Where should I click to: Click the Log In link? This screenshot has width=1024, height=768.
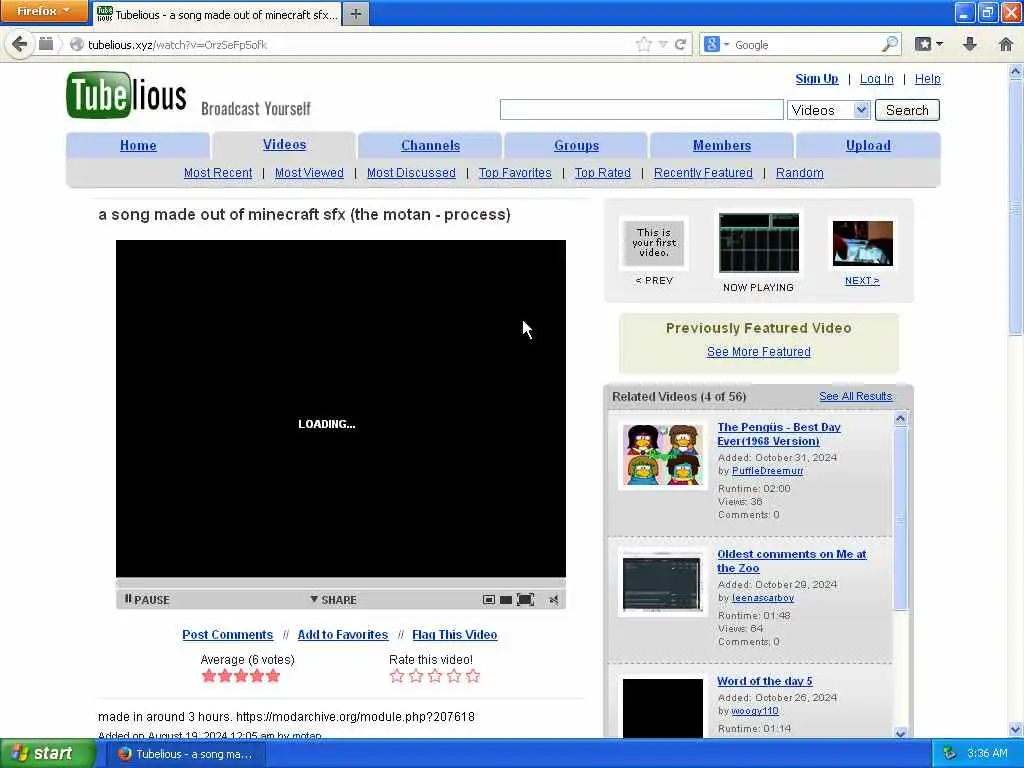876,79
